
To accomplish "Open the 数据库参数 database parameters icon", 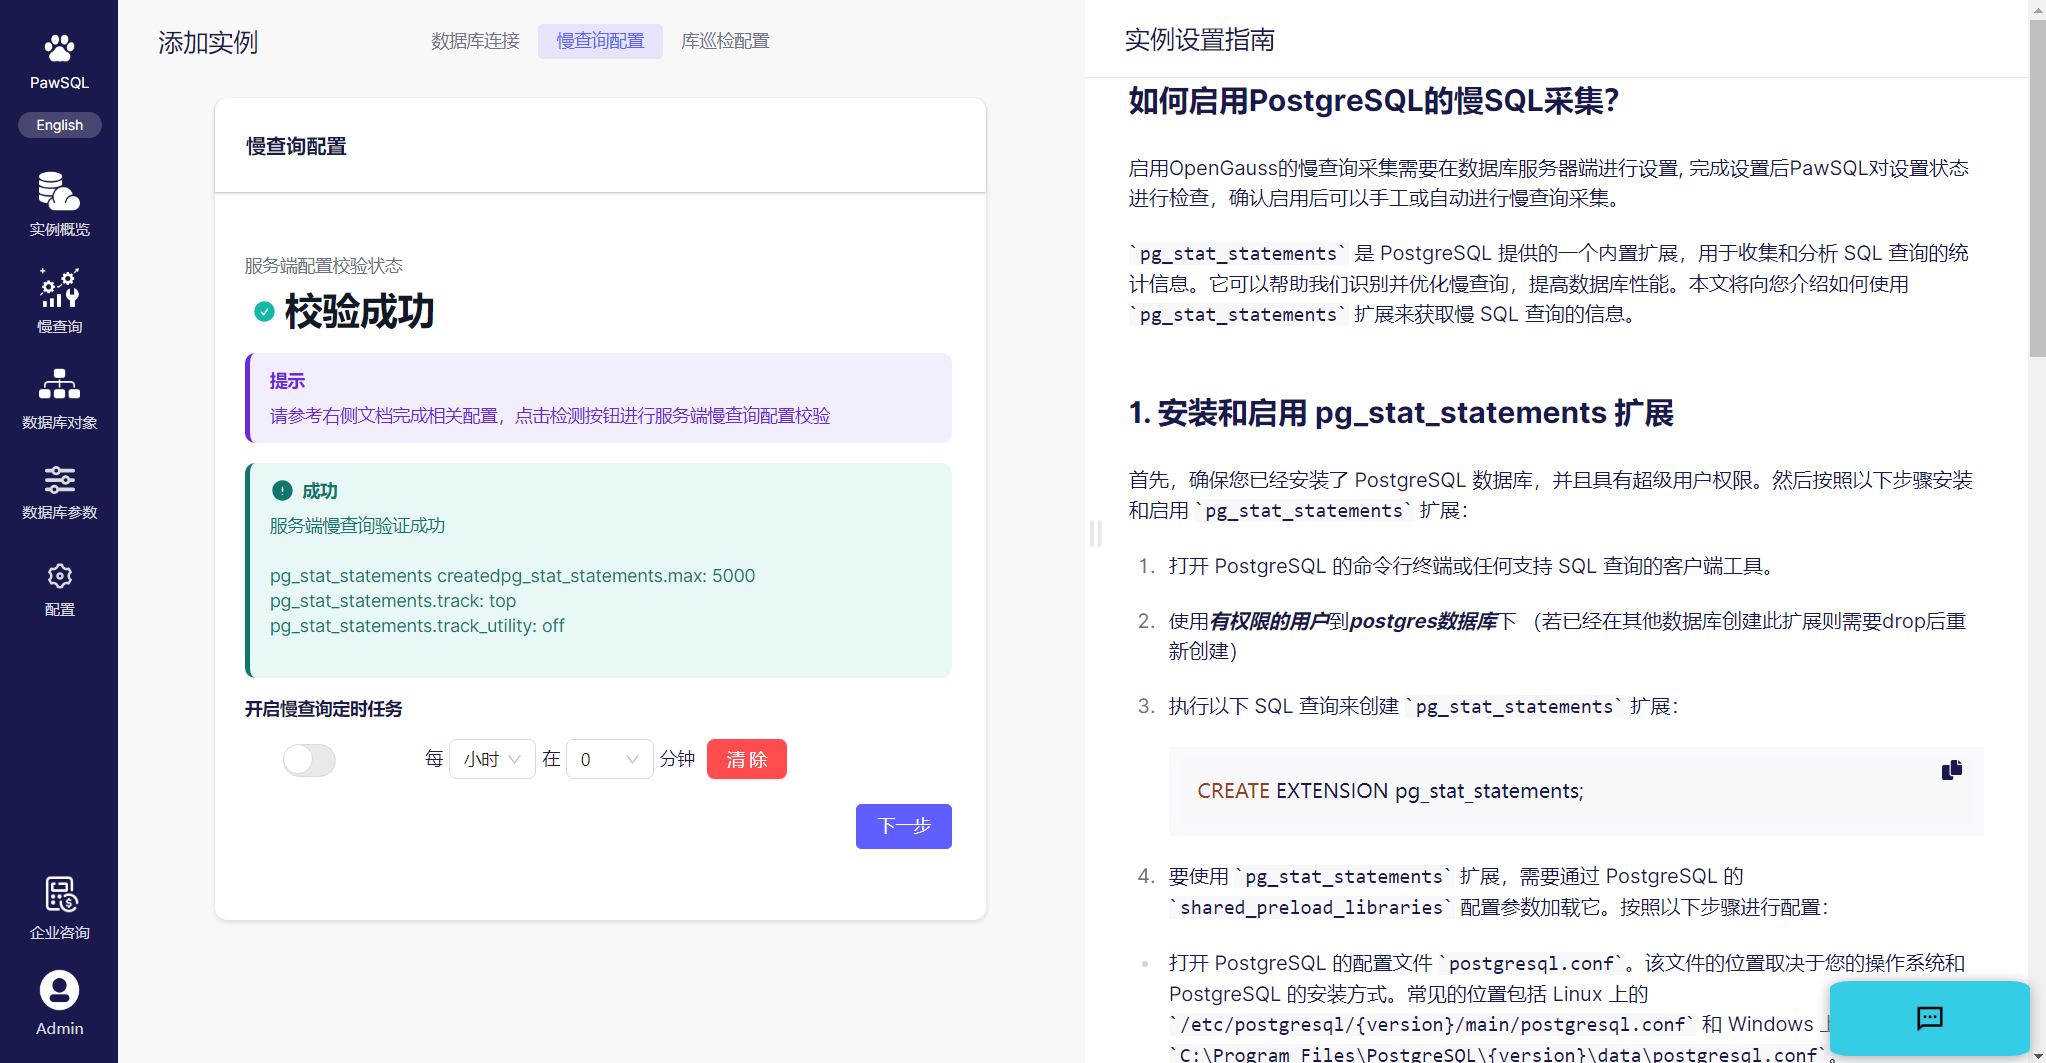I will click(59, 480).
